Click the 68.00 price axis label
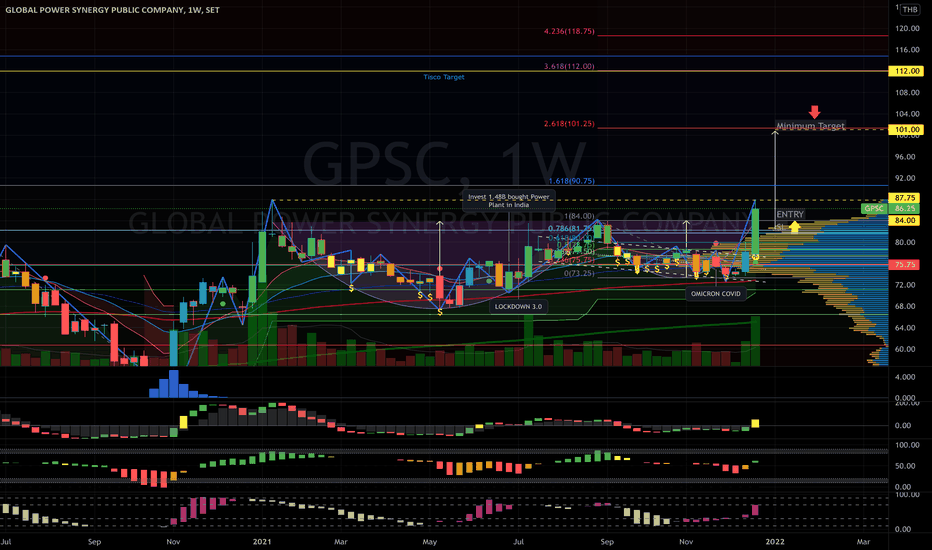The image size is (932, 550). (905, 306)
